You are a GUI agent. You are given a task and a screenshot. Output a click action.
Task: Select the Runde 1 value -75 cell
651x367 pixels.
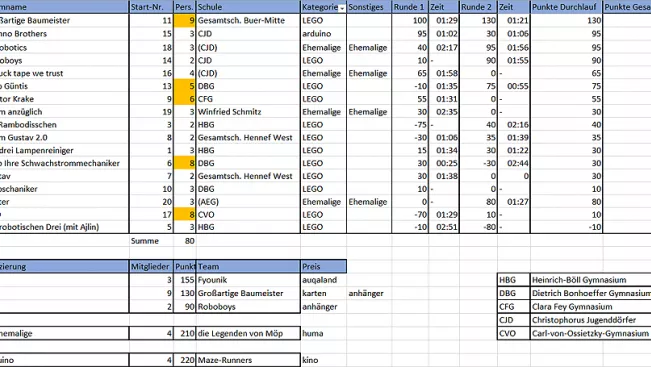(410, 125)
